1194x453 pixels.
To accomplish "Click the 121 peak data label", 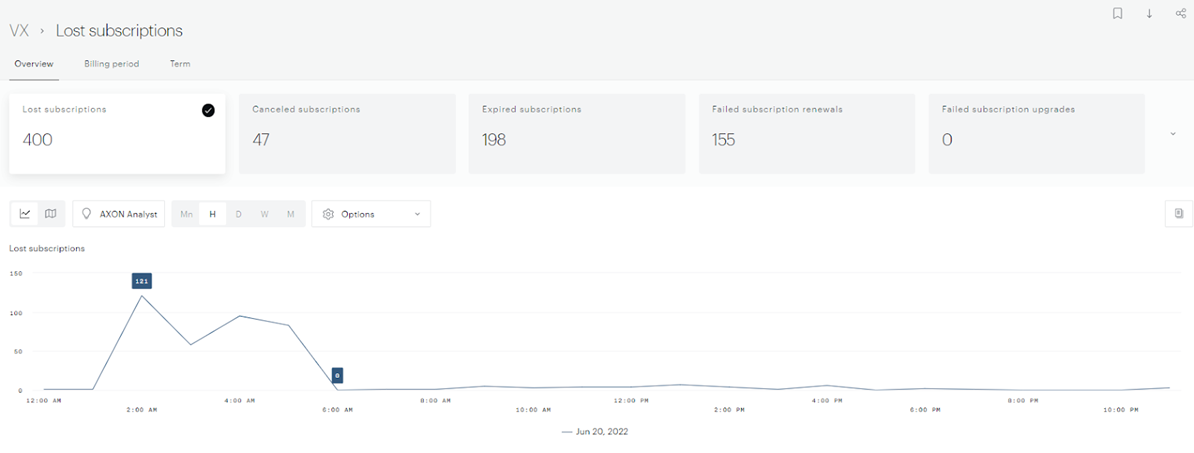I will [x=141, y=281].
